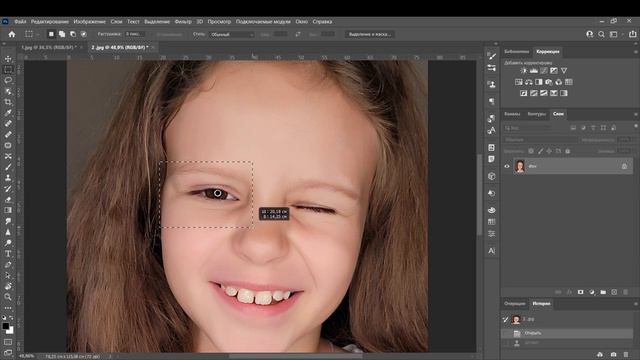This screenshot has height=360, width=640.
Task: Toggle visibility of the Фон layer
Action: pyautogui.click(x=507, y=166)
